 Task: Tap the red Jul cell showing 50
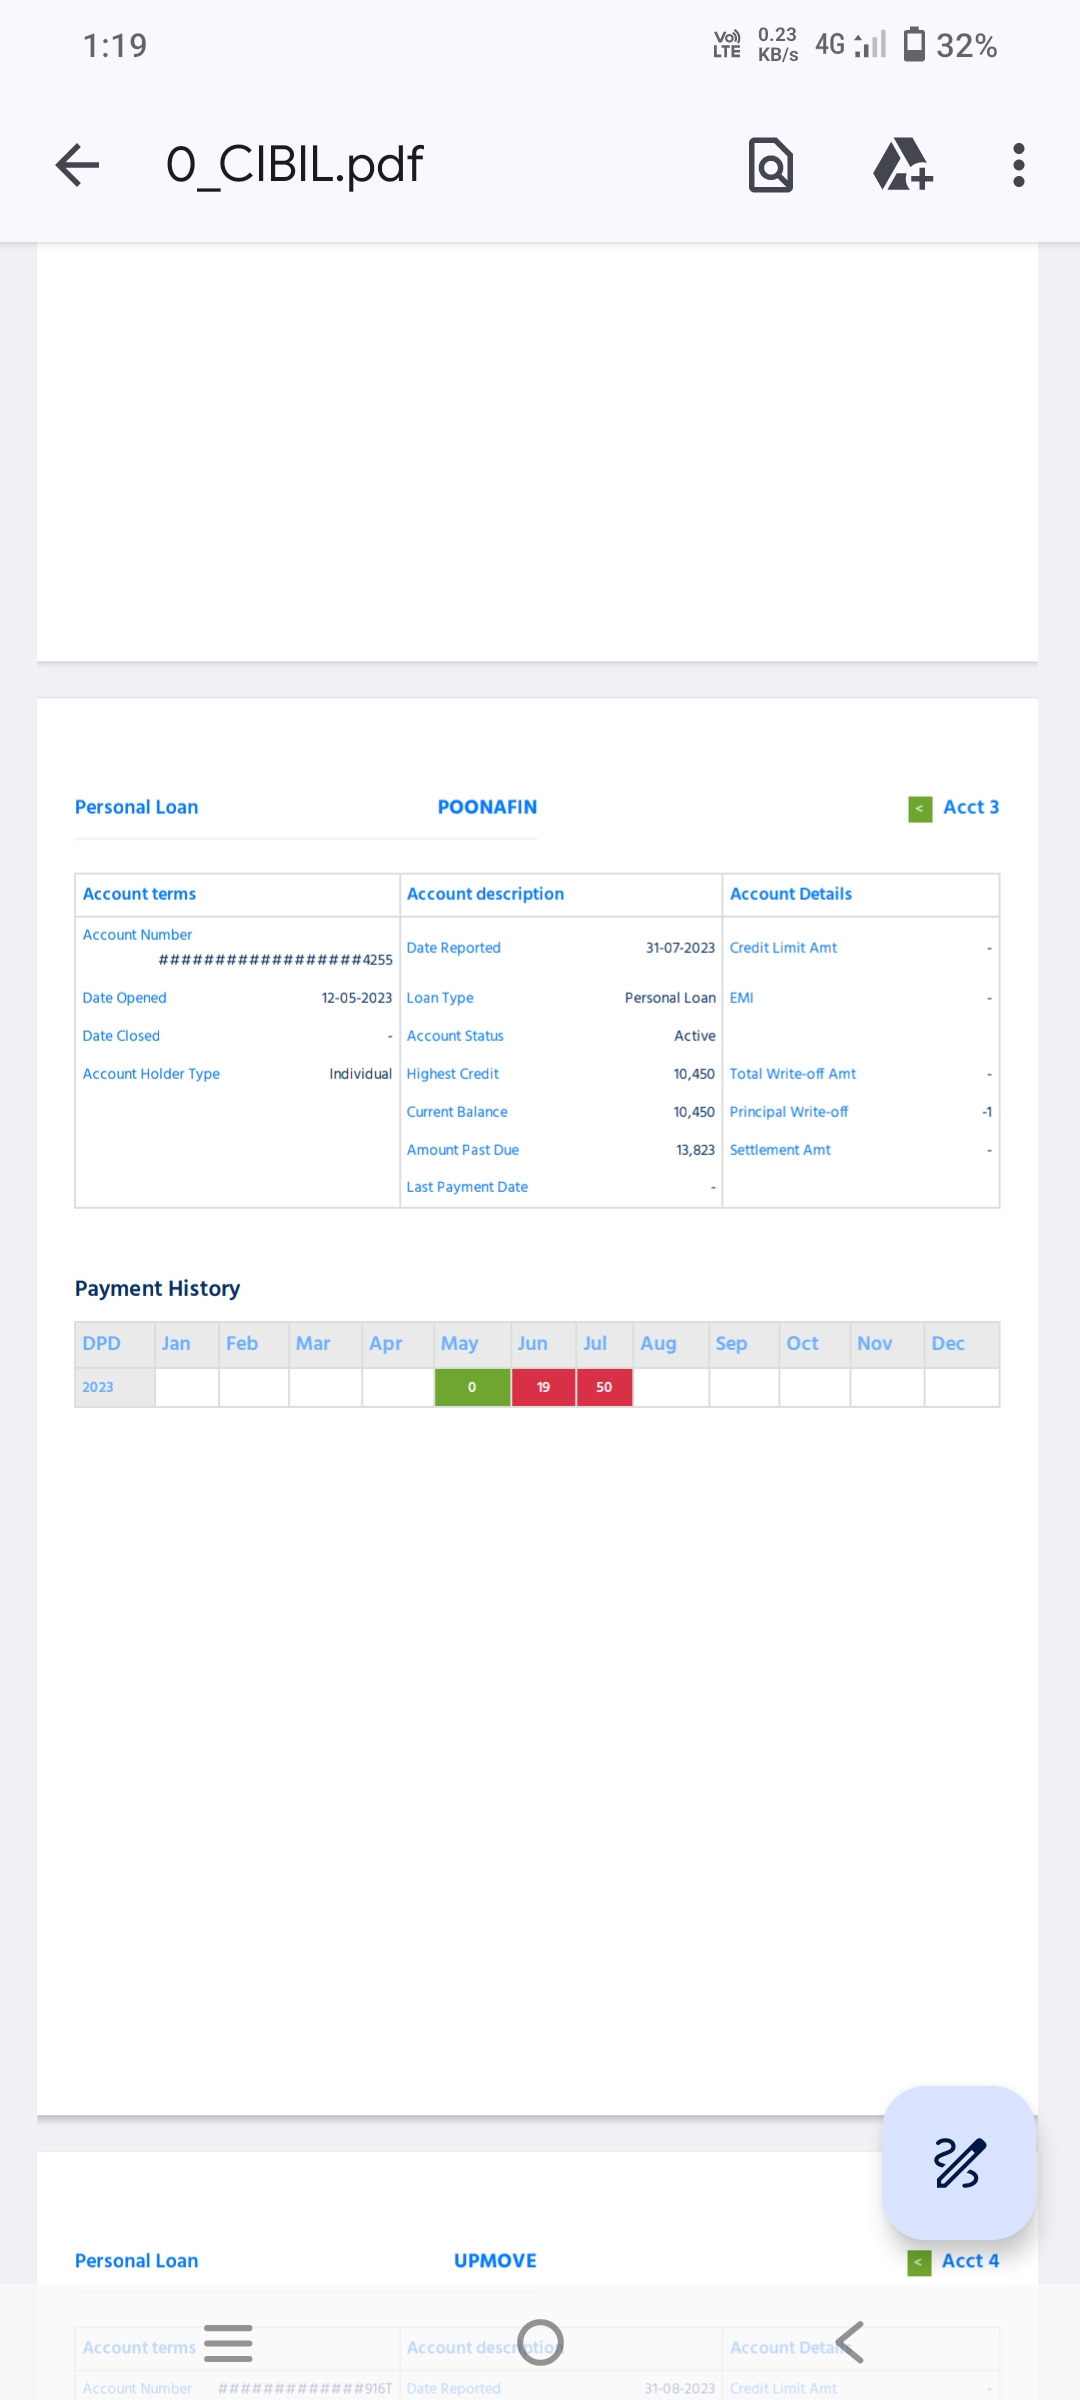click(x=604, y=1387)
